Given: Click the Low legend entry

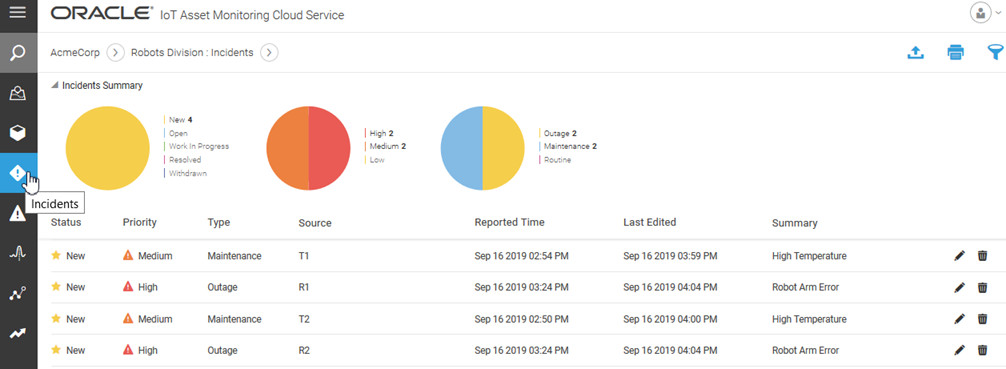Looking at the screenshot, I should 375,160.
